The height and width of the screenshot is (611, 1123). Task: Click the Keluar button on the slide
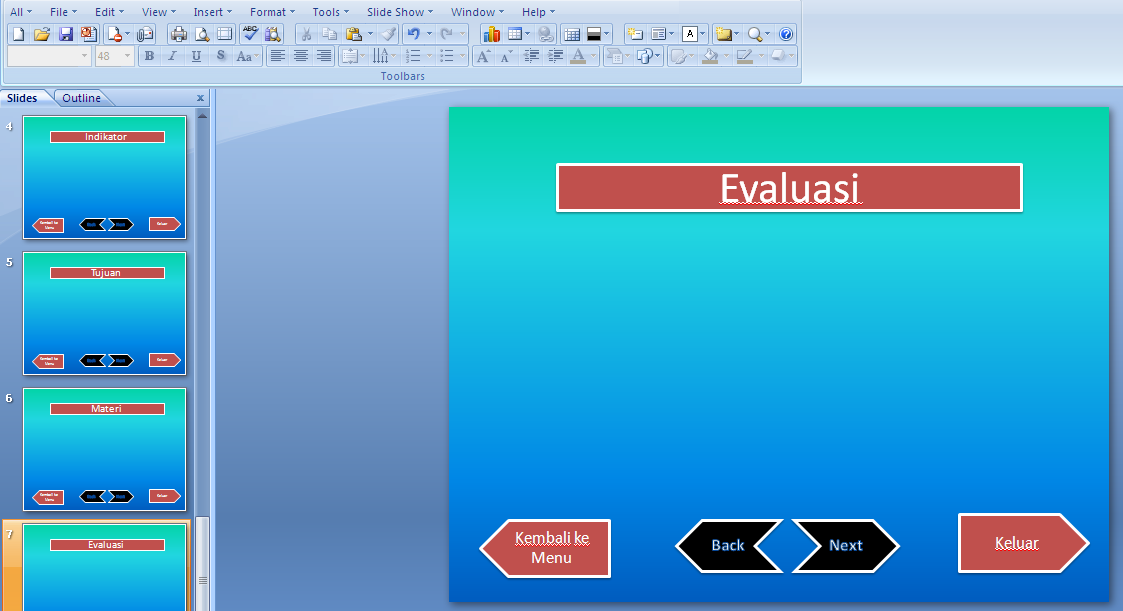(1017, 543)
